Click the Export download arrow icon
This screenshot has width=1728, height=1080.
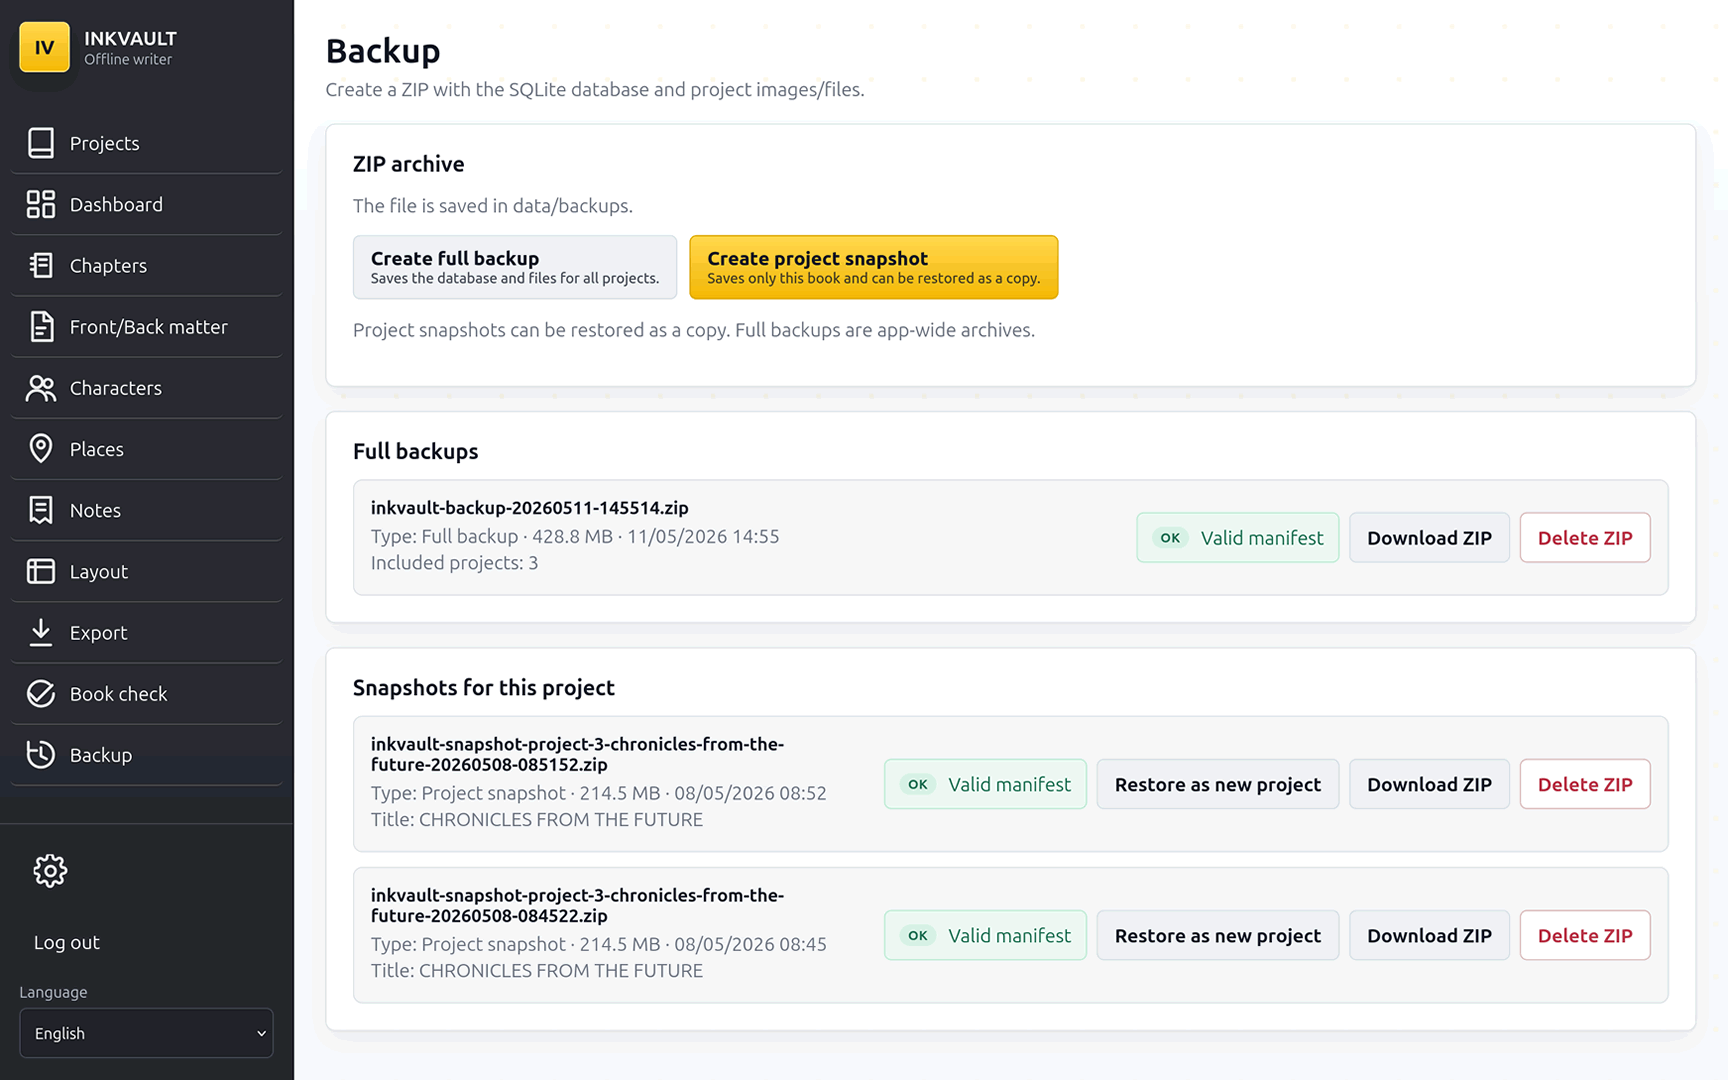click(x=41, y=632)
